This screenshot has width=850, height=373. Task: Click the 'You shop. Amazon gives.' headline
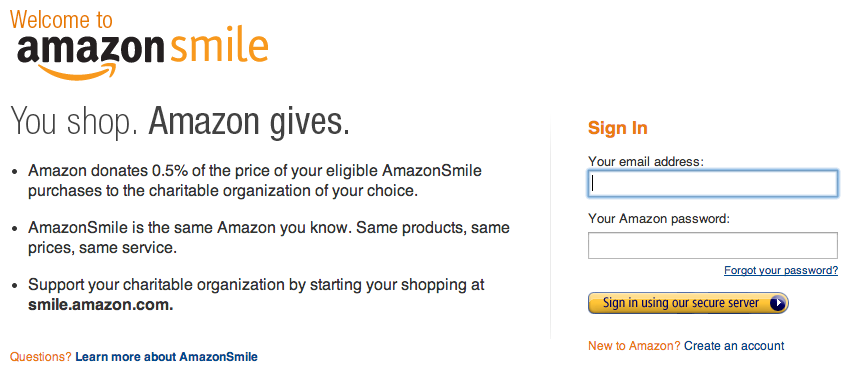[x=180, y=121]
